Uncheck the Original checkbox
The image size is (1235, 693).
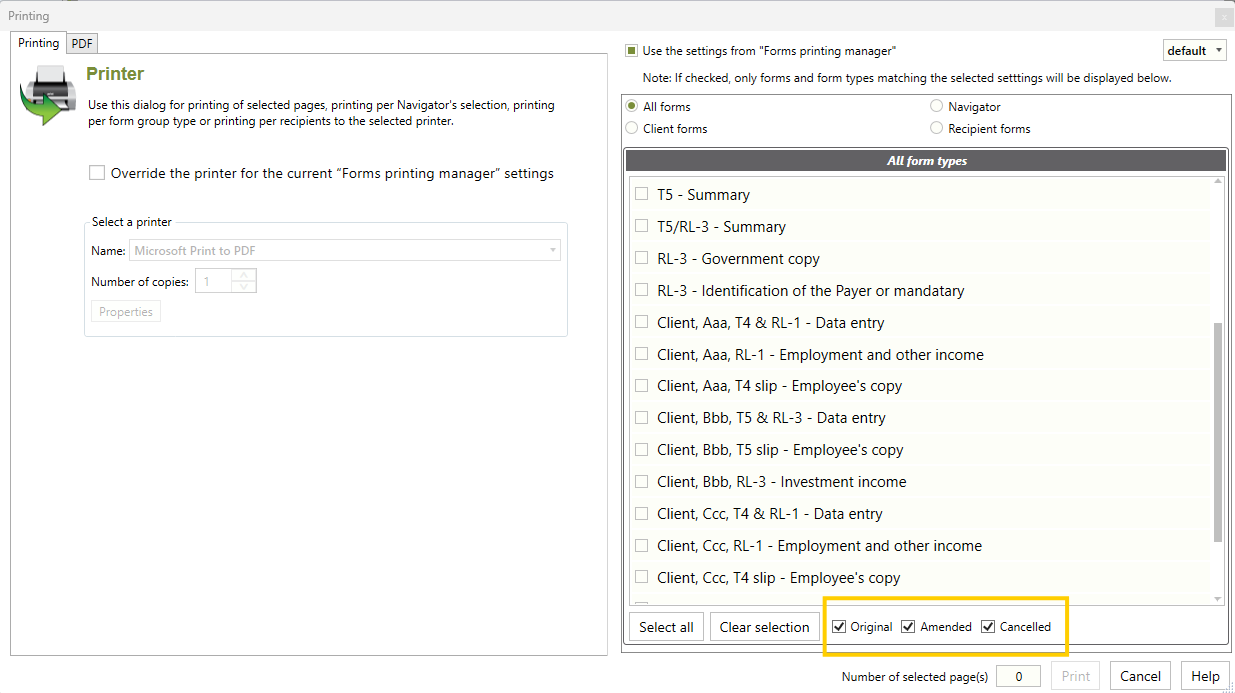point(839,627)
